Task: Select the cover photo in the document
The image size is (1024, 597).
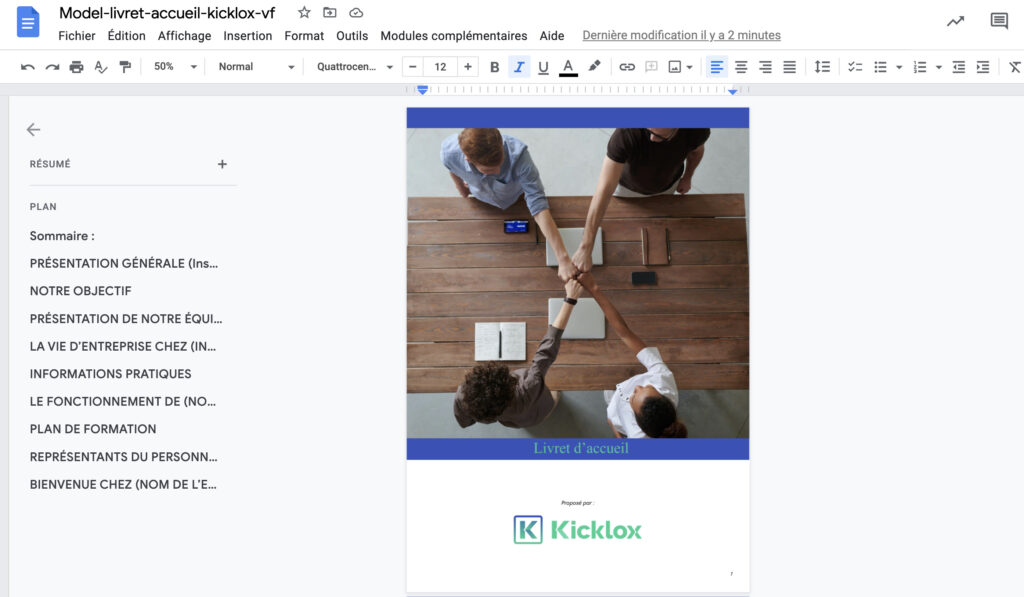Action: [x=578, y=283]
